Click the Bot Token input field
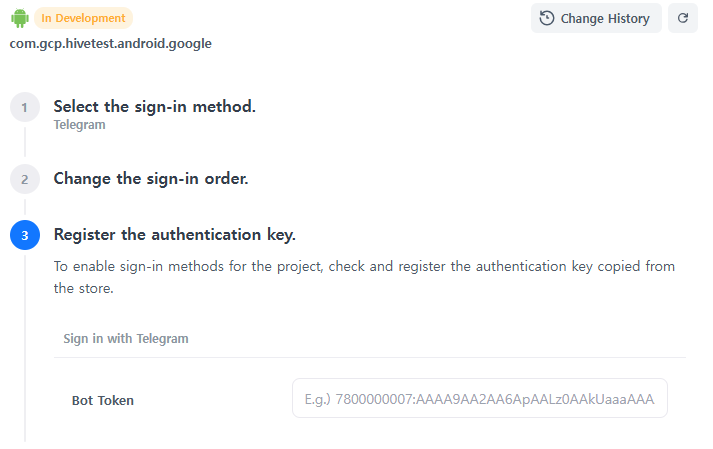 pos(479,398)
